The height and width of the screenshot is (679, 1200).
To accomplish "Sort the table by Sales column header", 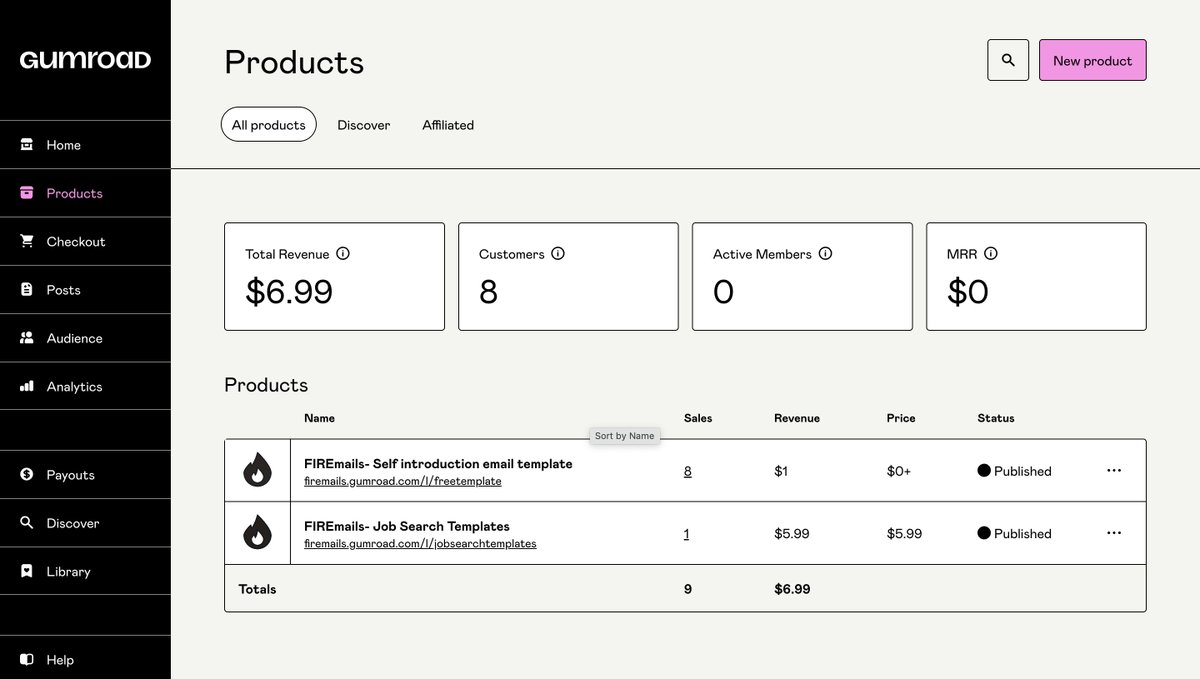I will click(x=698, y=418).
